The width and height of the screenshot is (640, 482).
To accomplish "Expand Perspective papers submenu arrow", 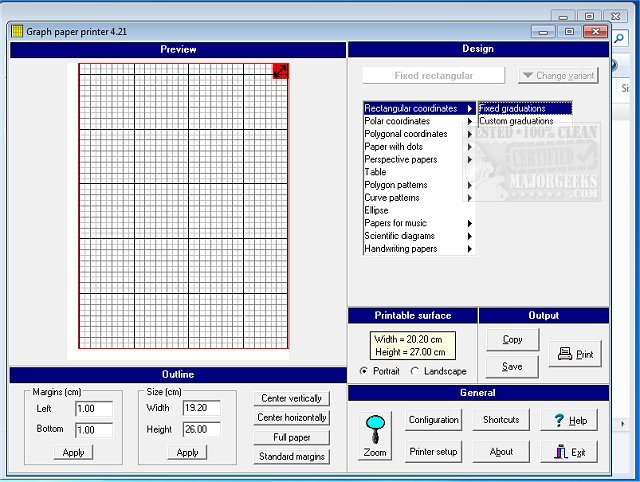I will point(470,160).
